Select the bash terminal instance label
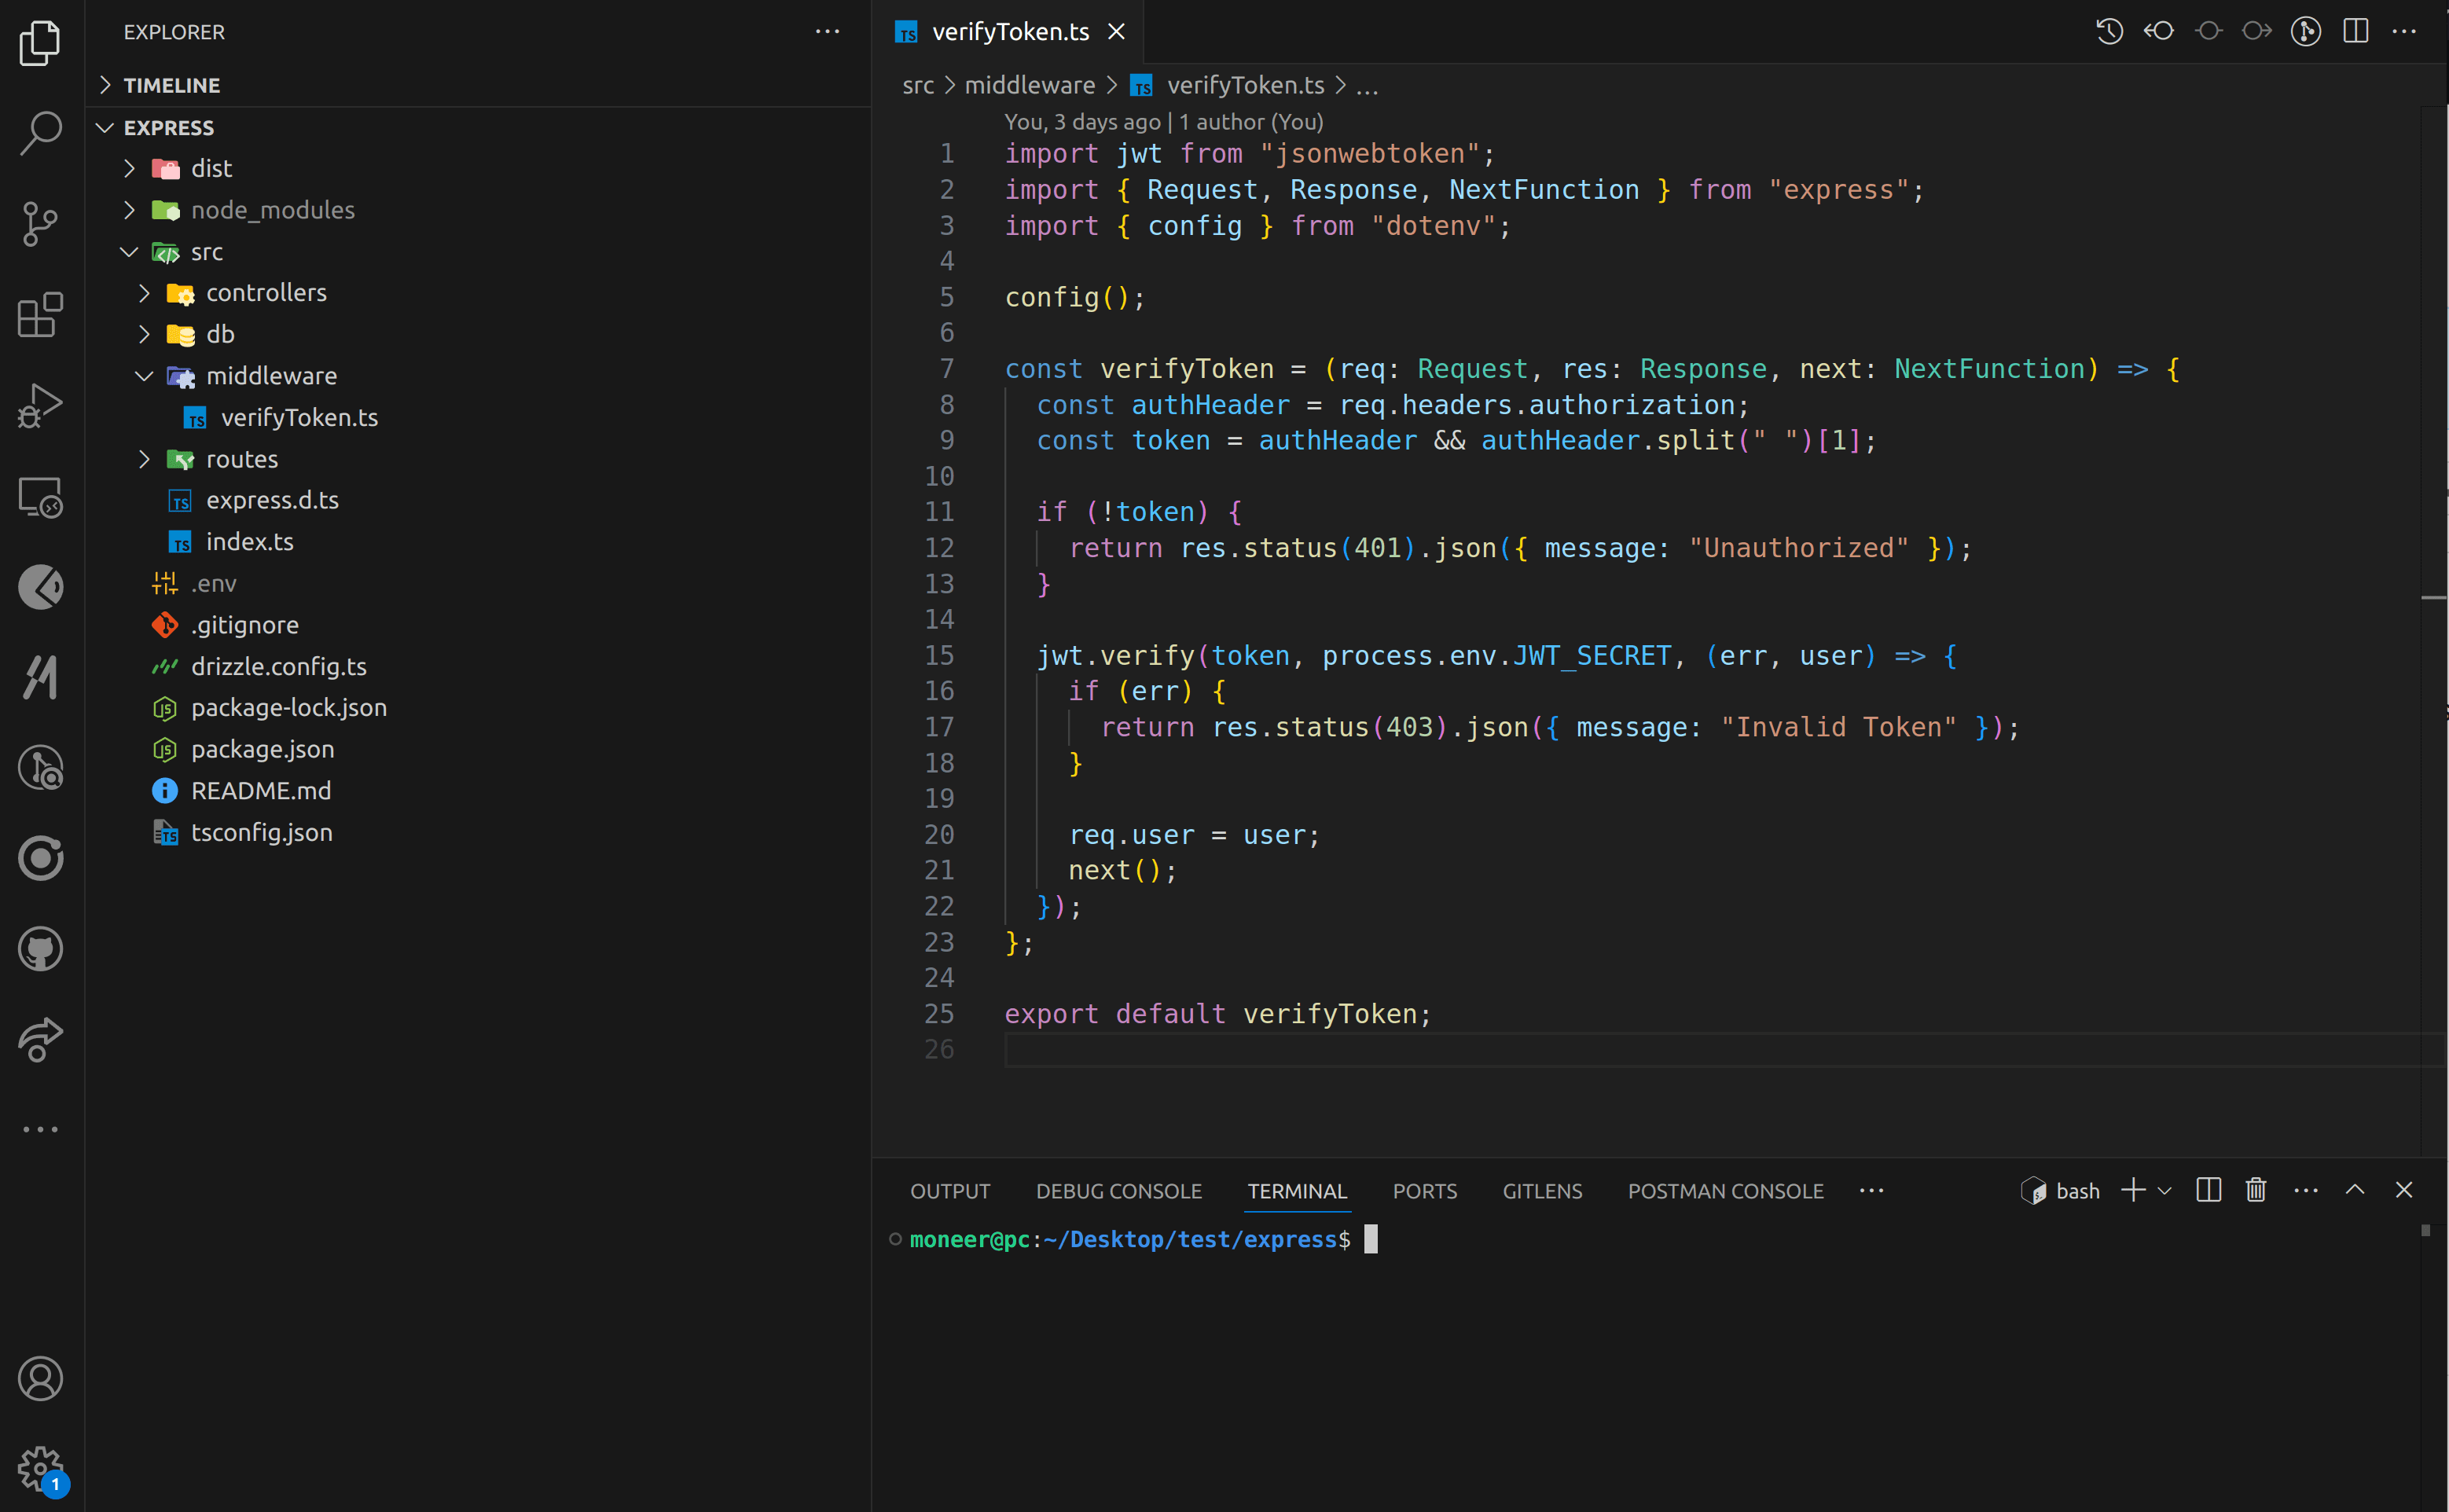The image size is (2449, 1512). pos(2078,1191)
